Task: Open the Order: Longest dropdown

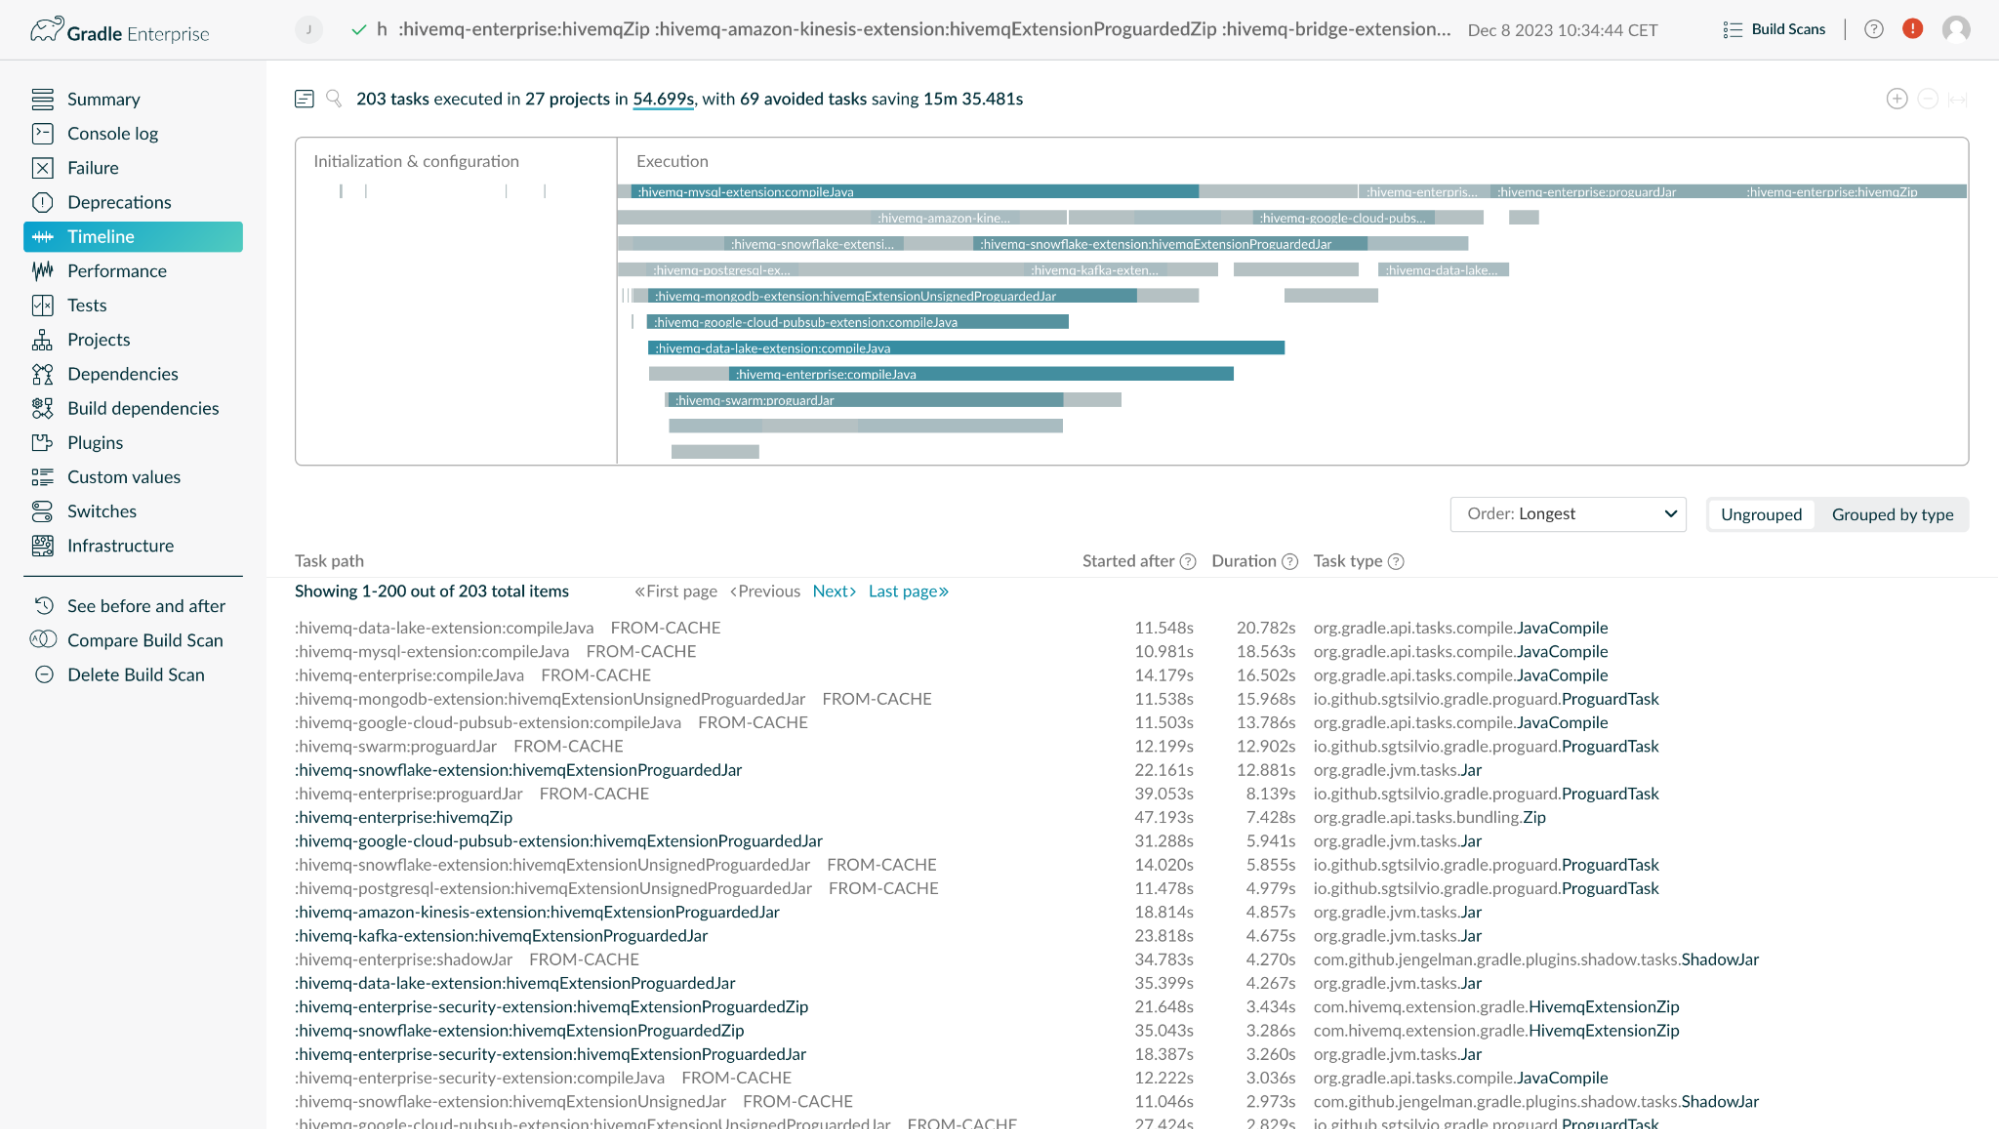Action: [1567, 514]
